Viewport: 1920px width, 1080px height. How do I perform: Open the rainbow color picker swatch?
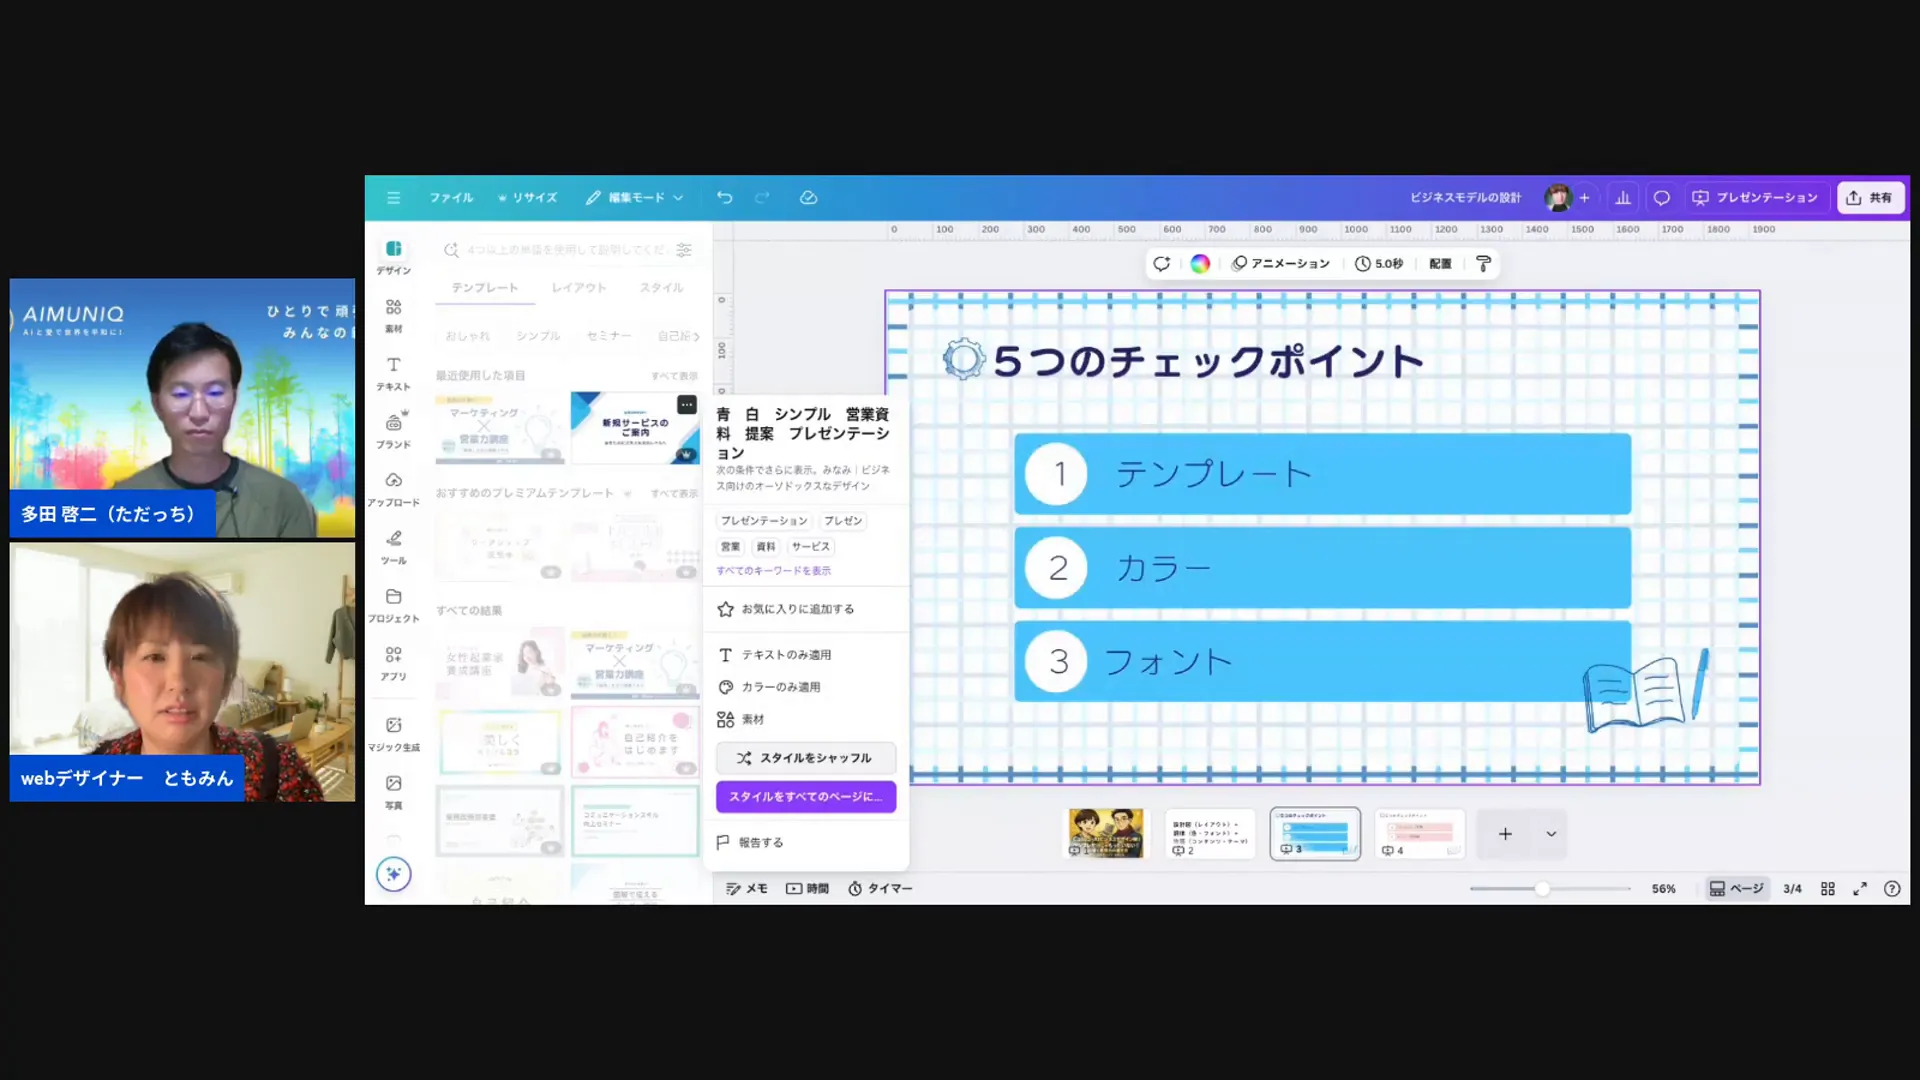coord(1200,264)
